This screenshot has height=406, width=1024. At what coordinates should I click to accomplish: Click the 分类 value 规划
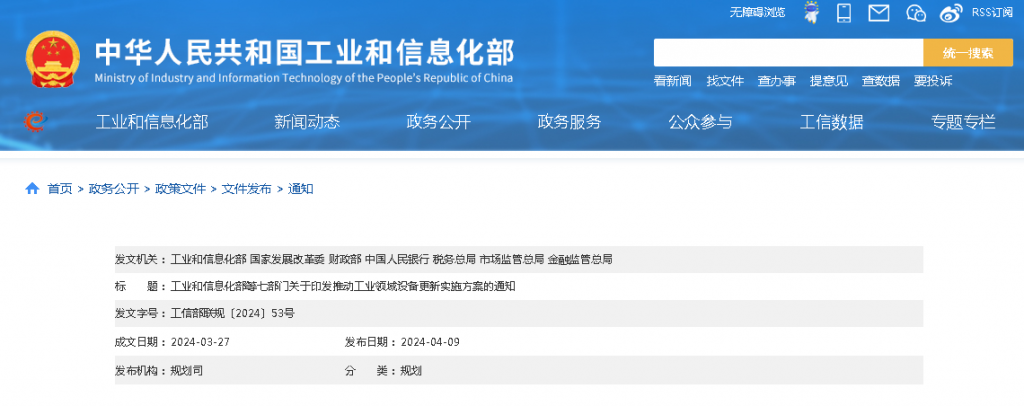point(411,371)
